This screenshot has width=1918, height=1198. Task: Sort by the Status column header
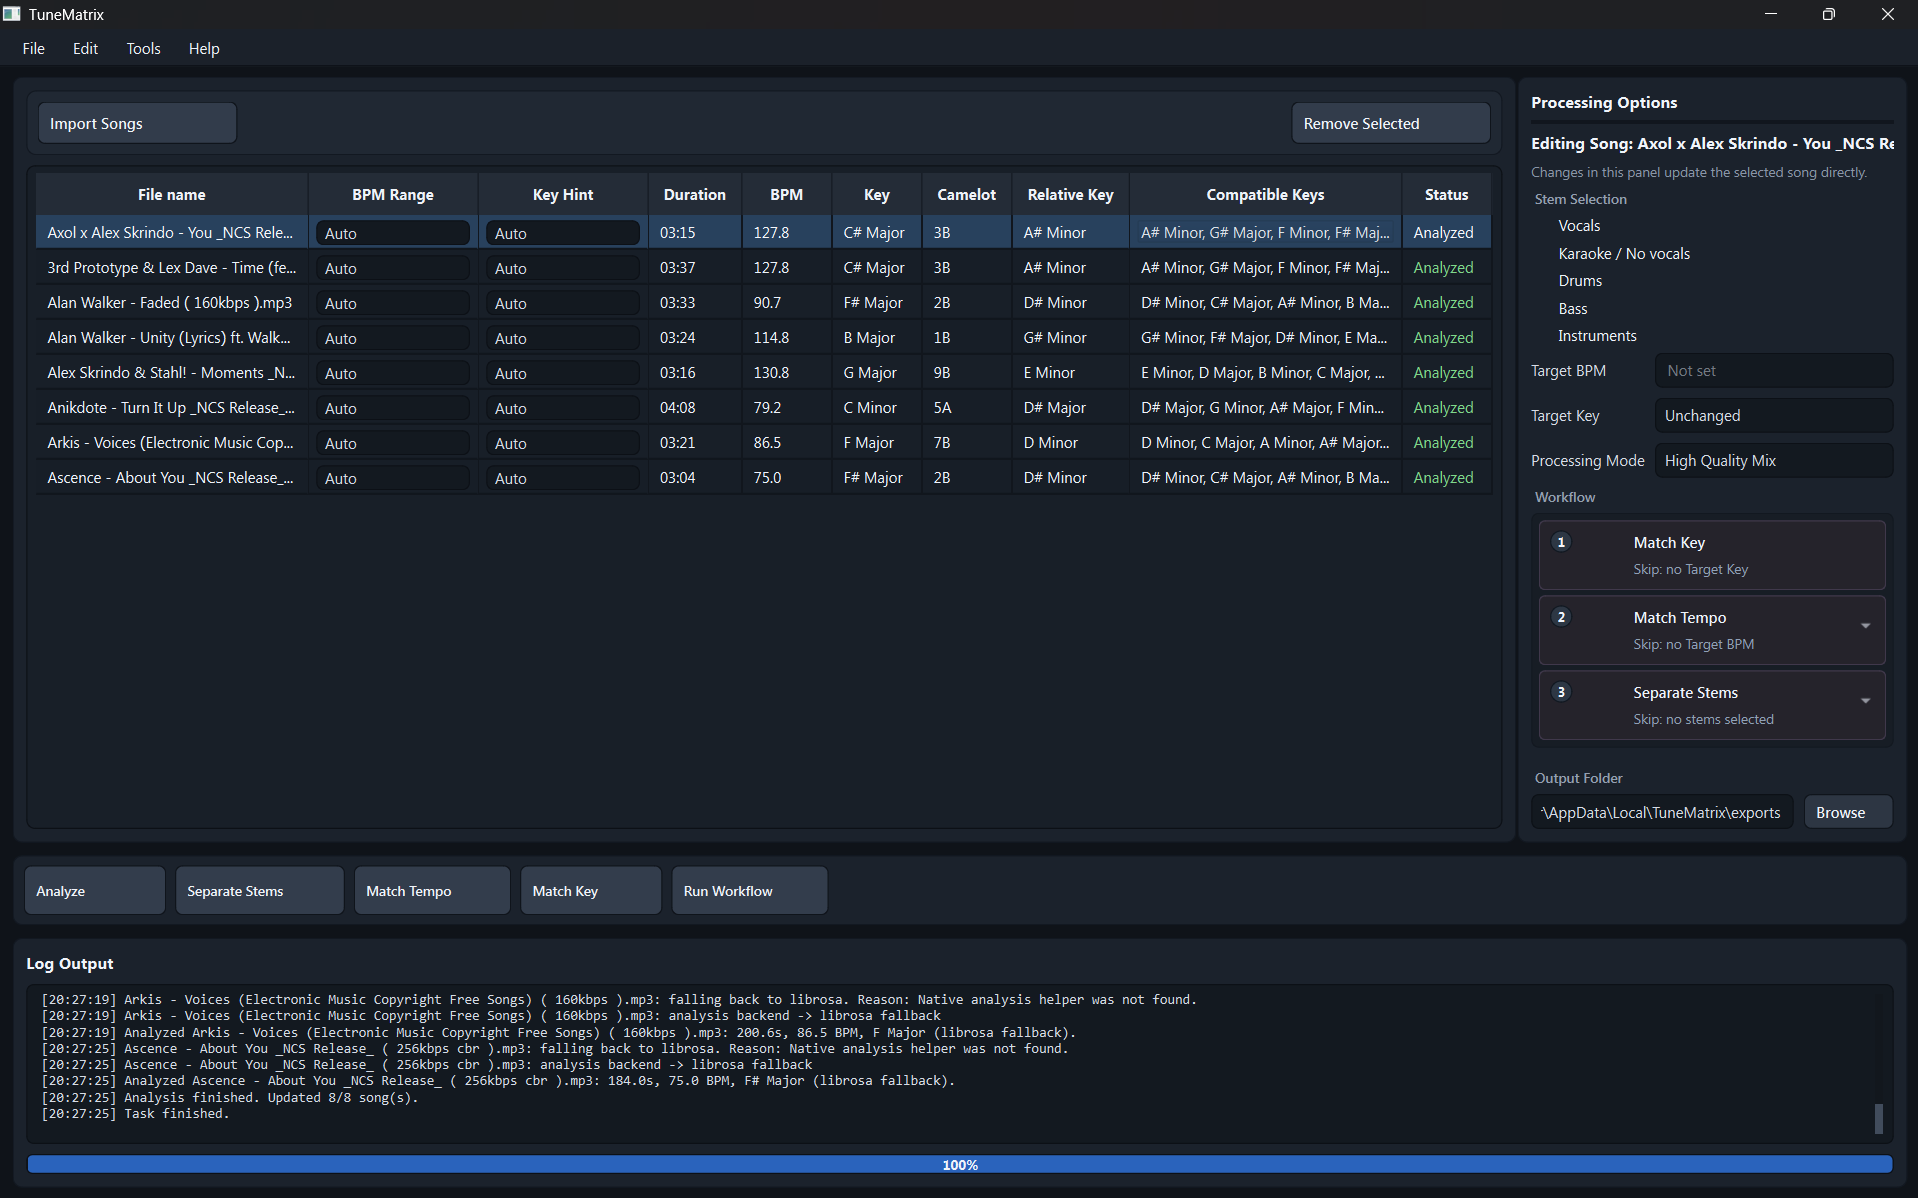pos(1446,194)
